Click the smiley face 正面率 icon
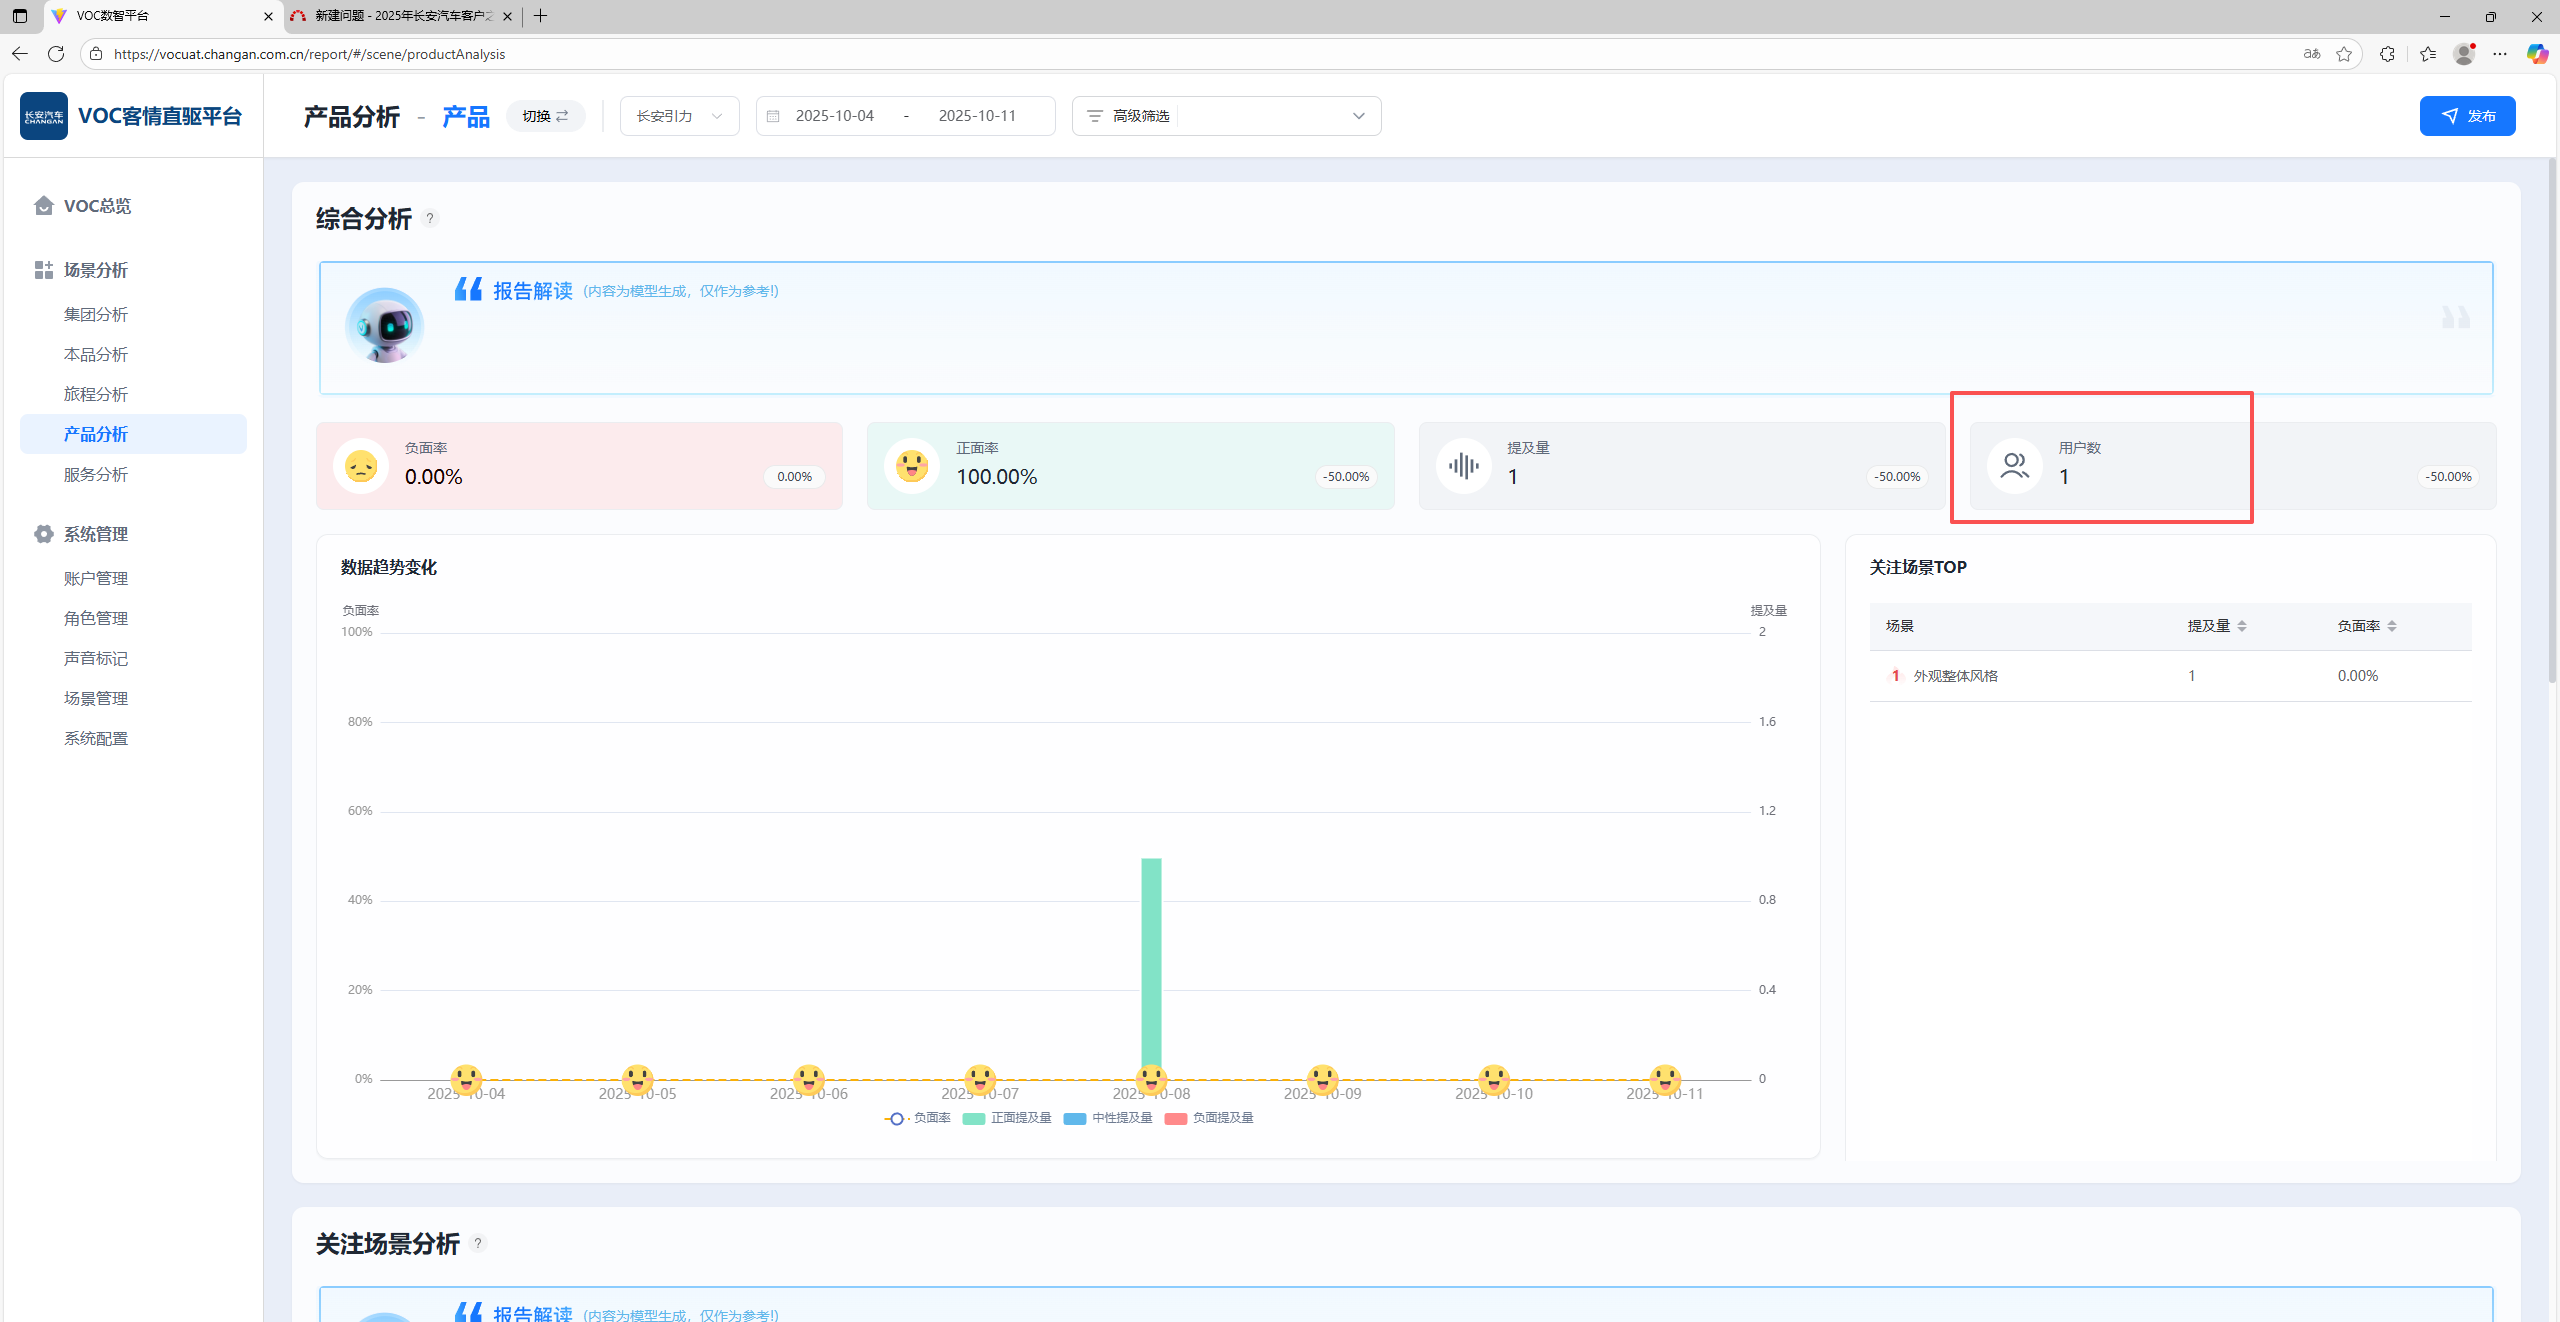This screenshot has height=1322, width=2560. click(x=911, y=466)
